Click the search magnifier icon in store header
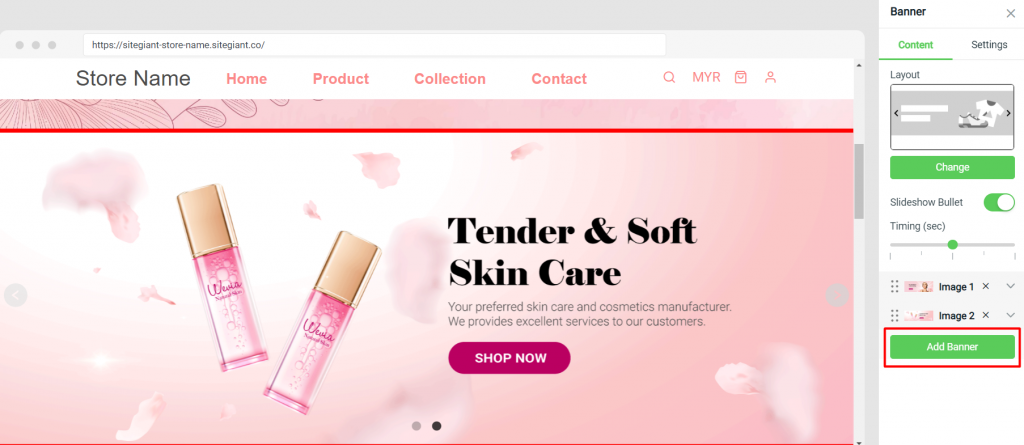 669,77
